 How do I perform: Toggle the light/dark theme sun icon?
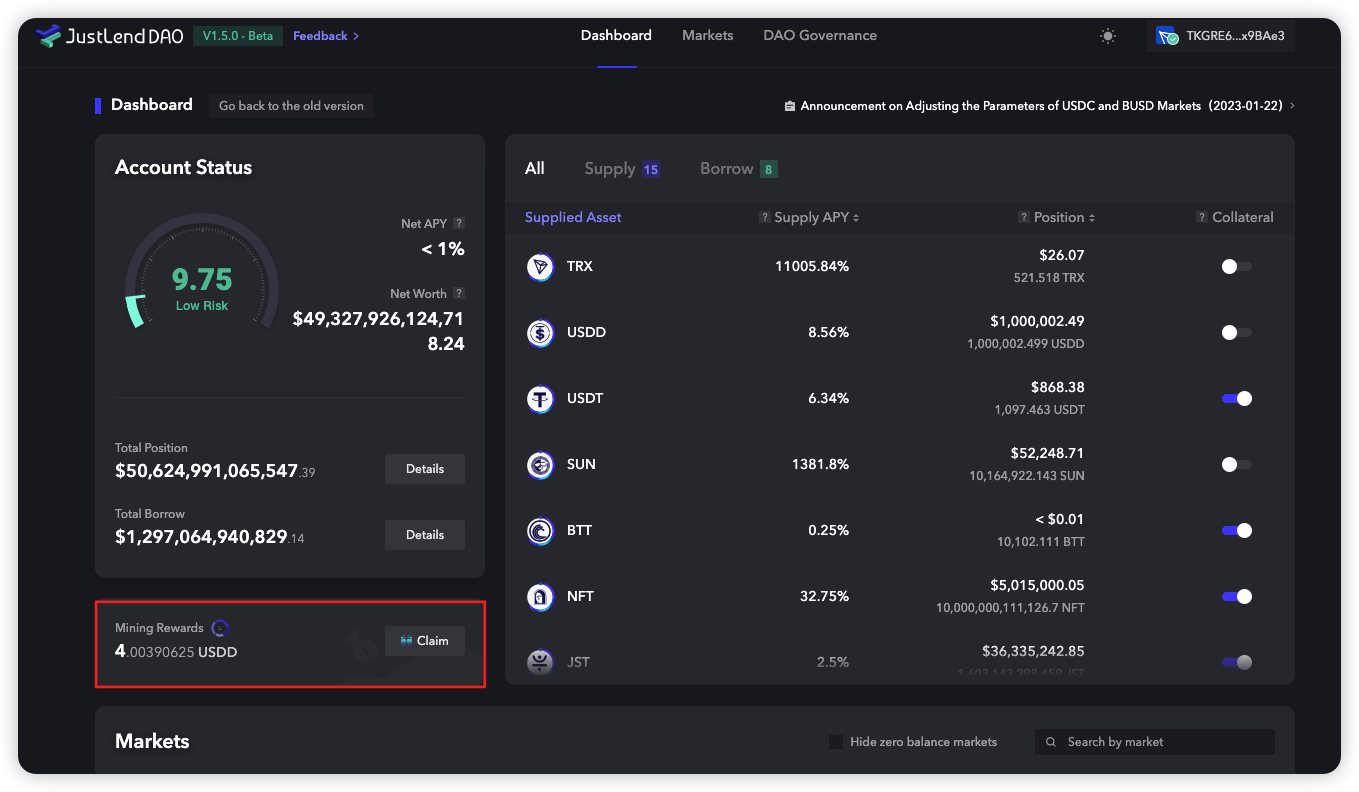click(x=1108, y=36)
